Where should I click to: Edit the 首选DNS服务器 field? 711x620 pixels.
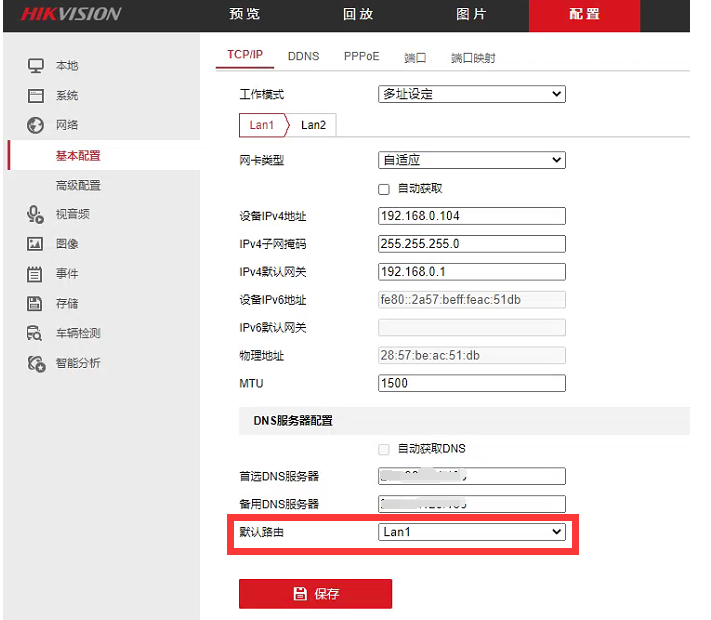point(472,476)
